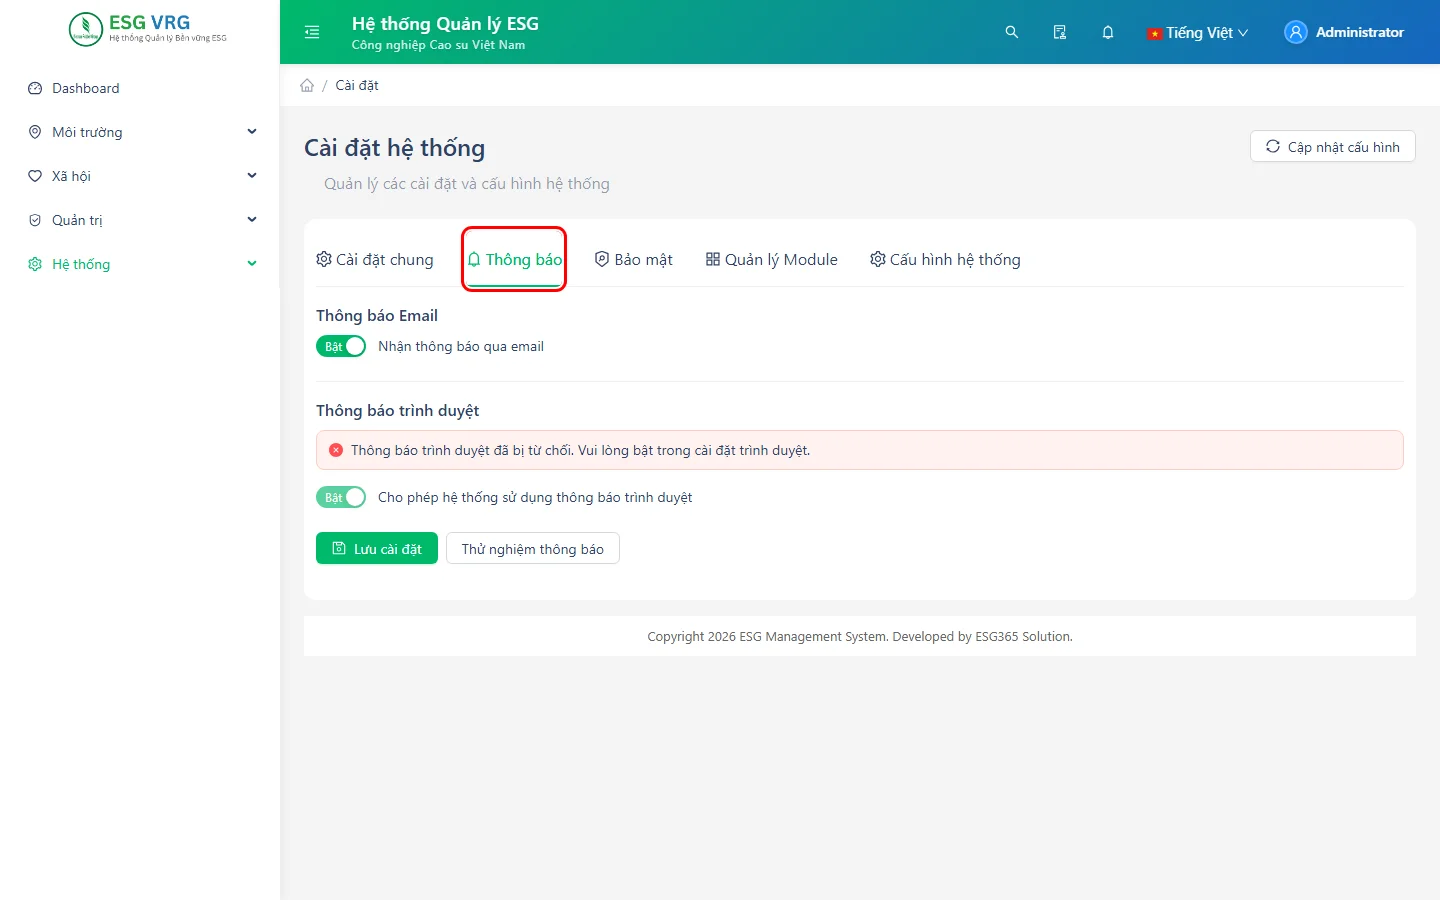
Task: Click the browser notification denied alert message
Action: 580,450
